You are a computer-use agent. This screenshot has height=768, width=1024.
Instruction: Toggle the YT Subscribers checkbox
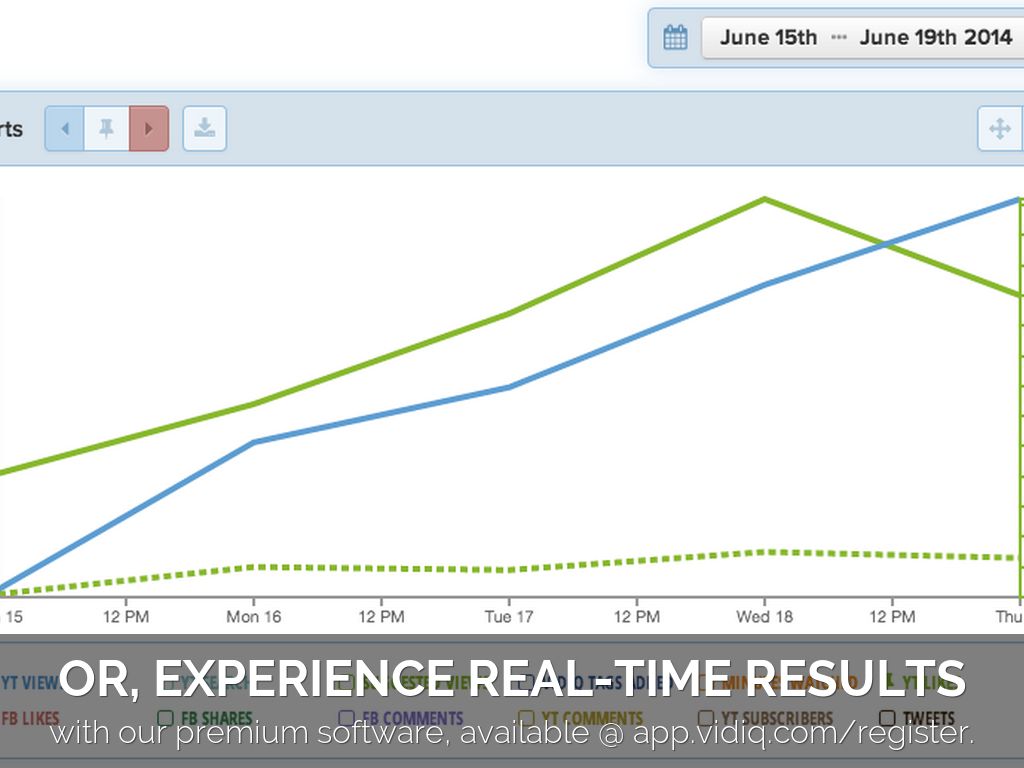[x=706, y=718]
